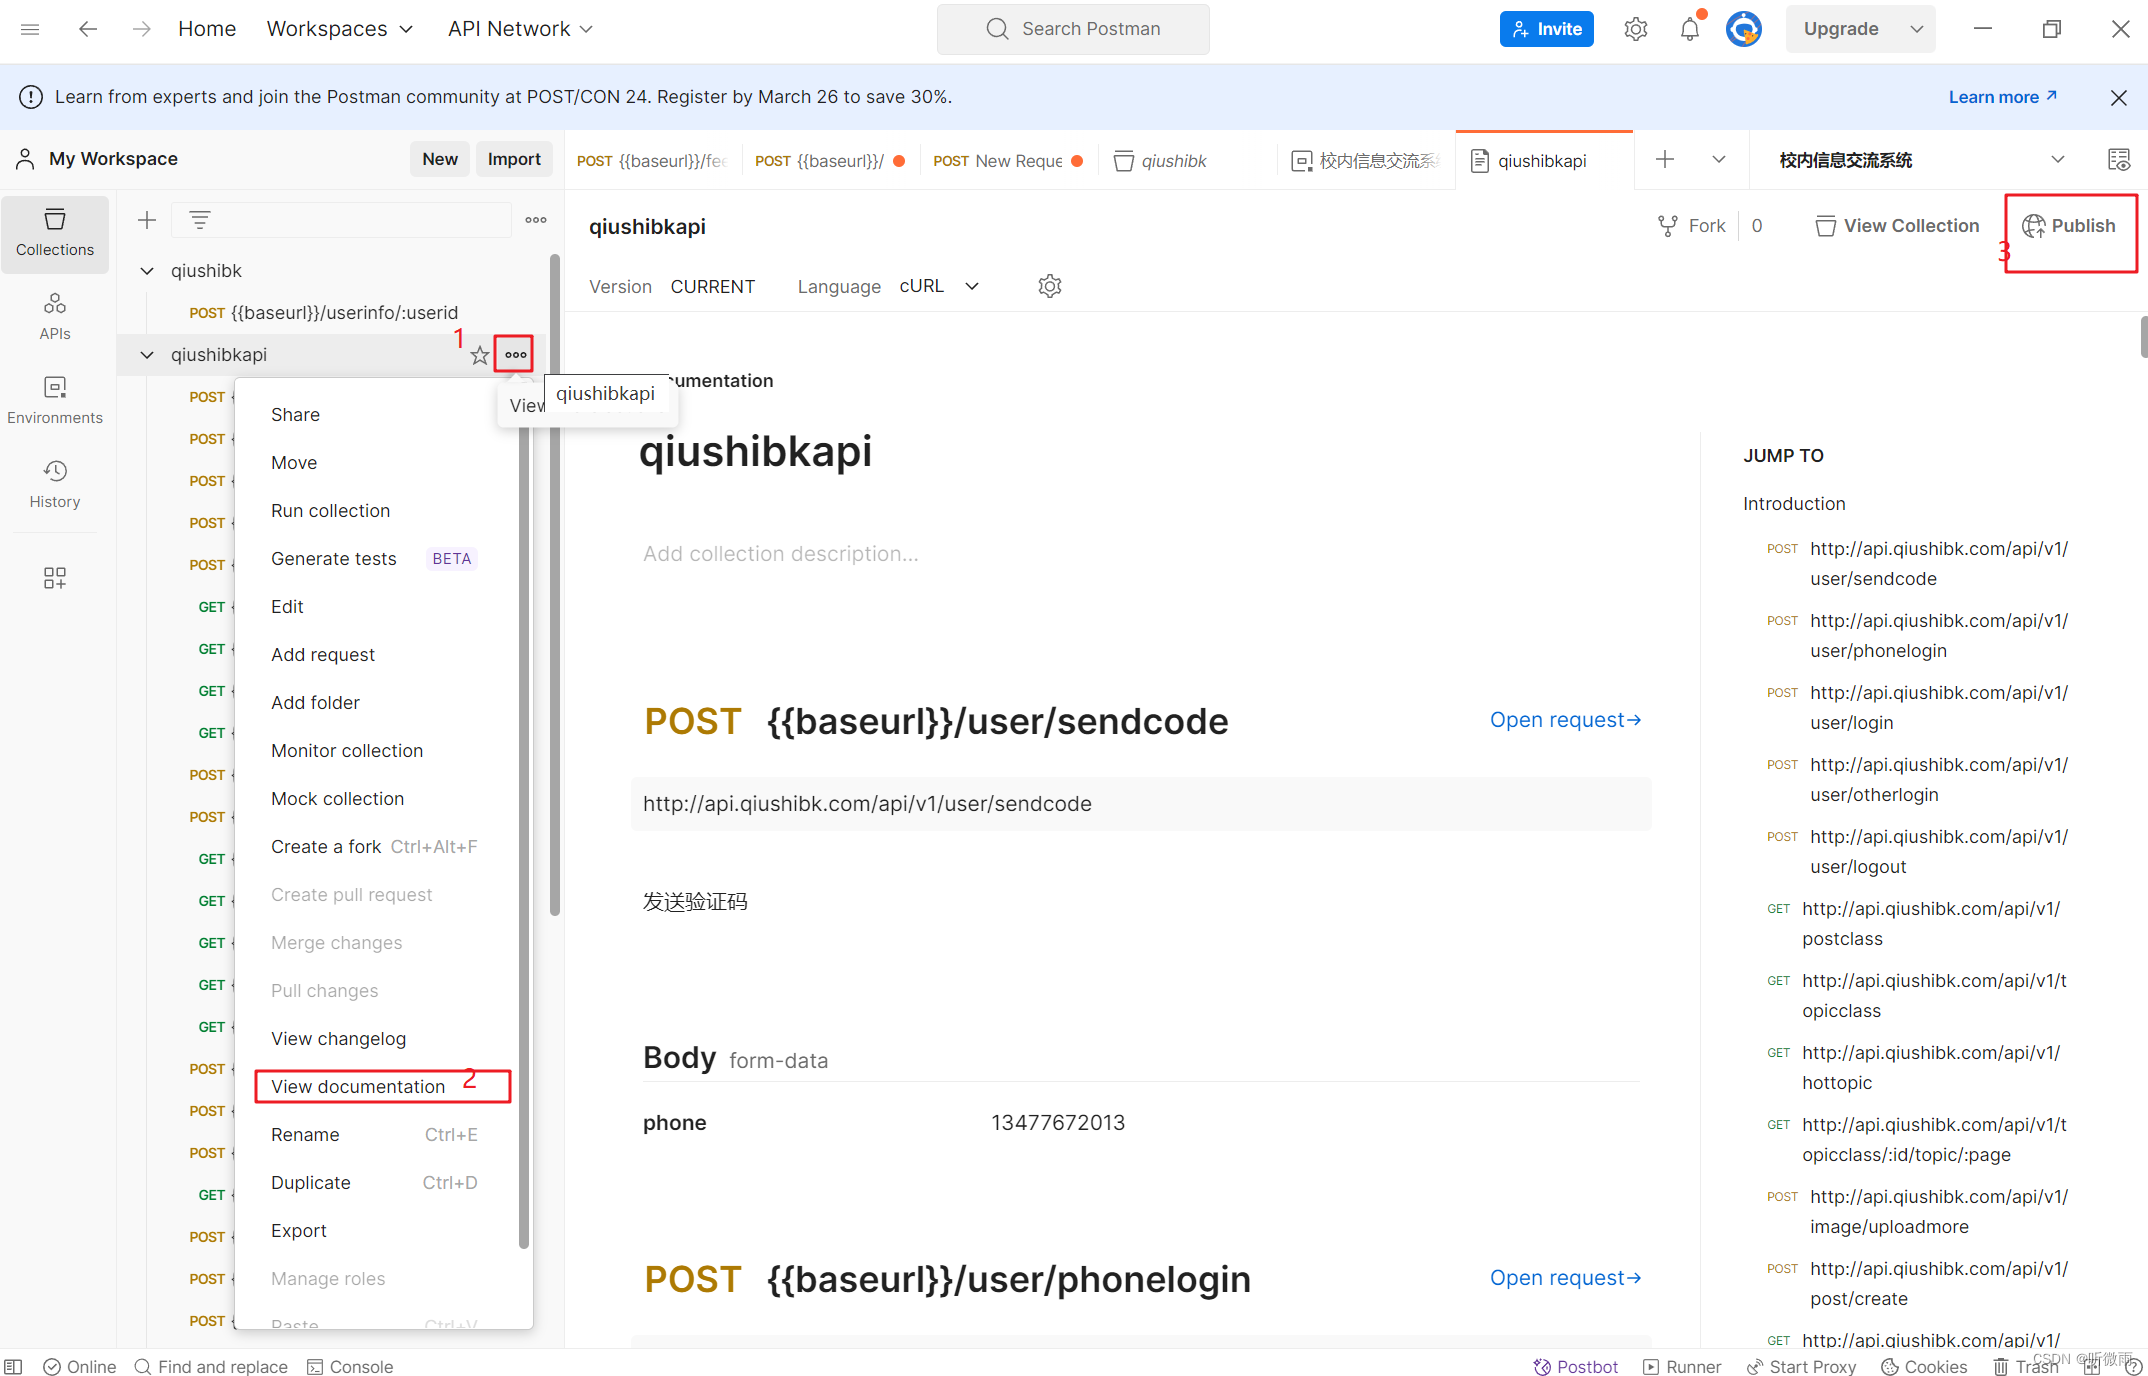The image size is (2148, 1376).
Task: Click the New button
Action: [440, 159]
